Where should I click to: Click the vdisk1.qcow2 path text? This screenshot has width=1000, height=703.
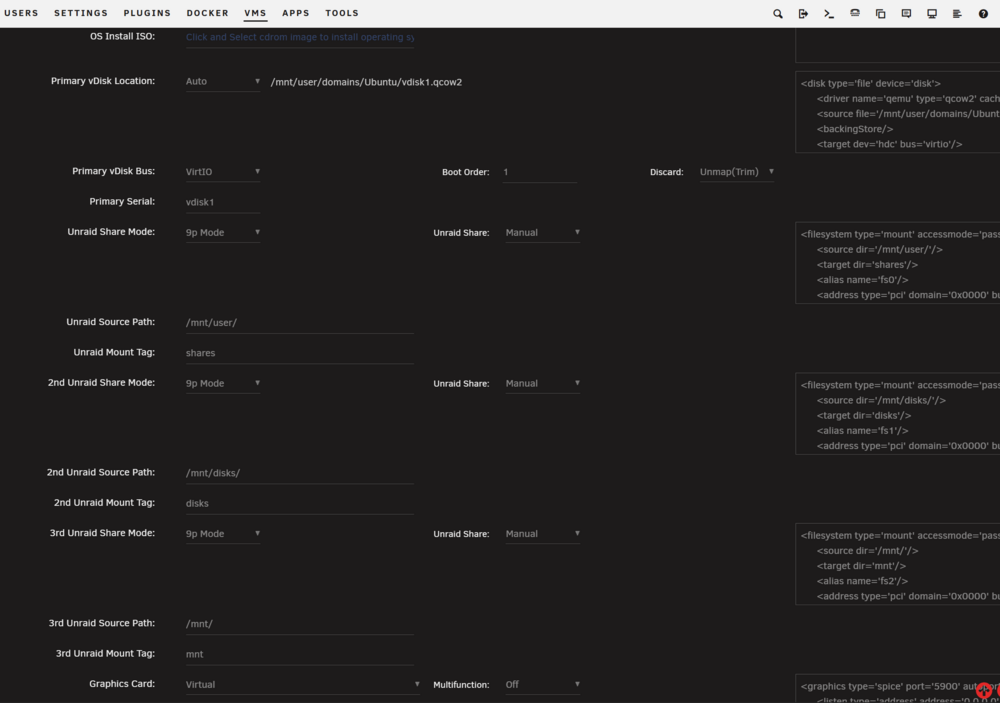(x=366, y=82)
